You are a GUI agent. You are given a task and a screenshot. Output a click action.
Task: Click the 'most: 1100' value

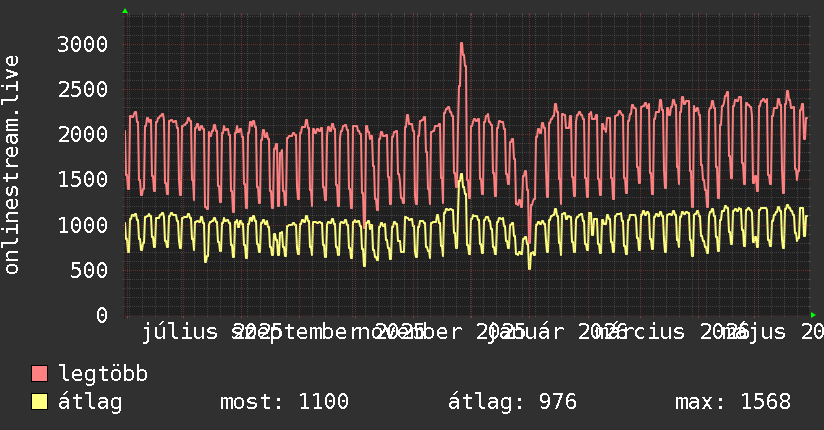point(284,402)
